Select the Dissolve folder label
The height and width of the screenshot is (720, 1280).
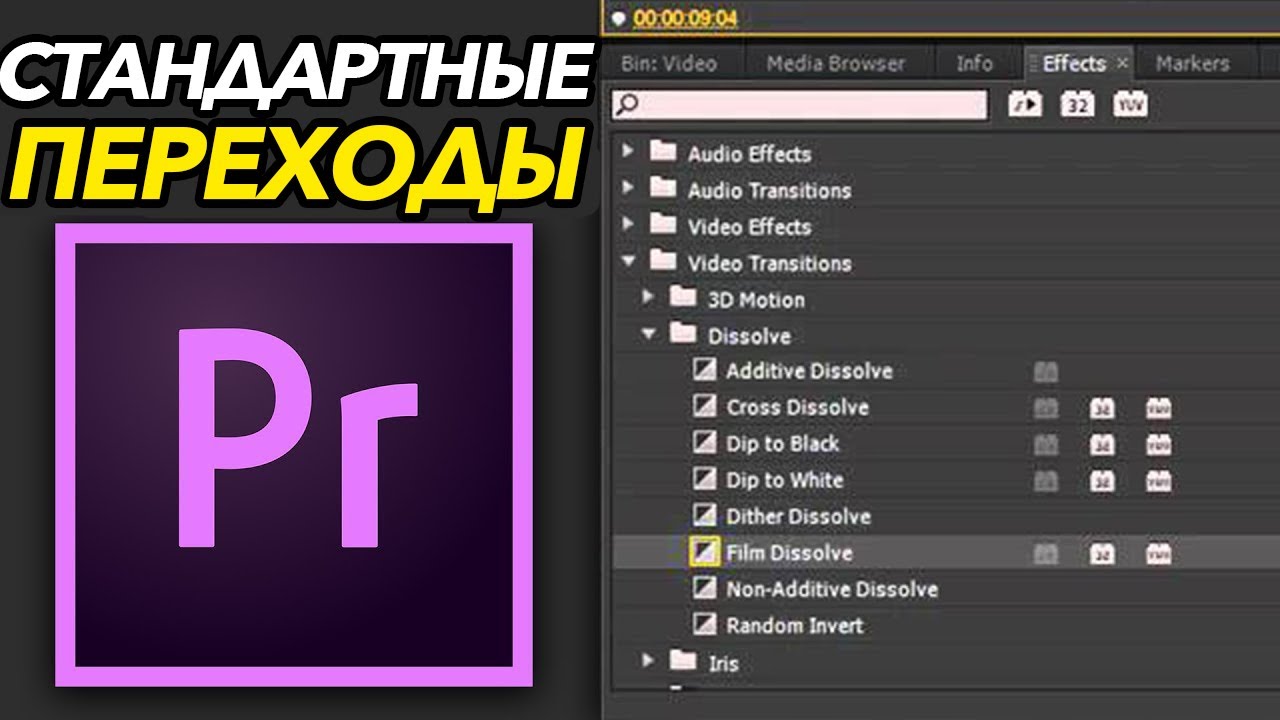[749, 336]
